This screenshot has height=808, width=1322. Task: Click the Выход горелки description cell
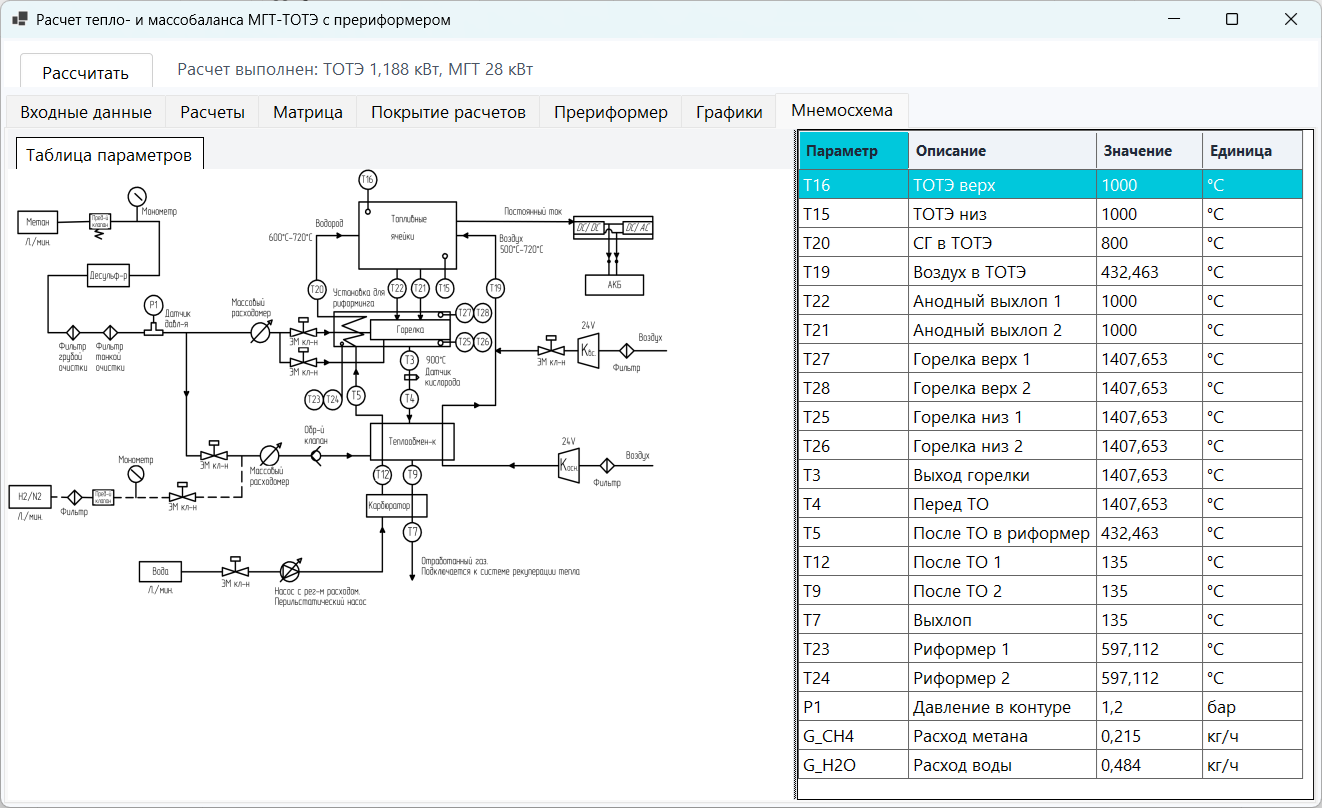point(1002,475)
